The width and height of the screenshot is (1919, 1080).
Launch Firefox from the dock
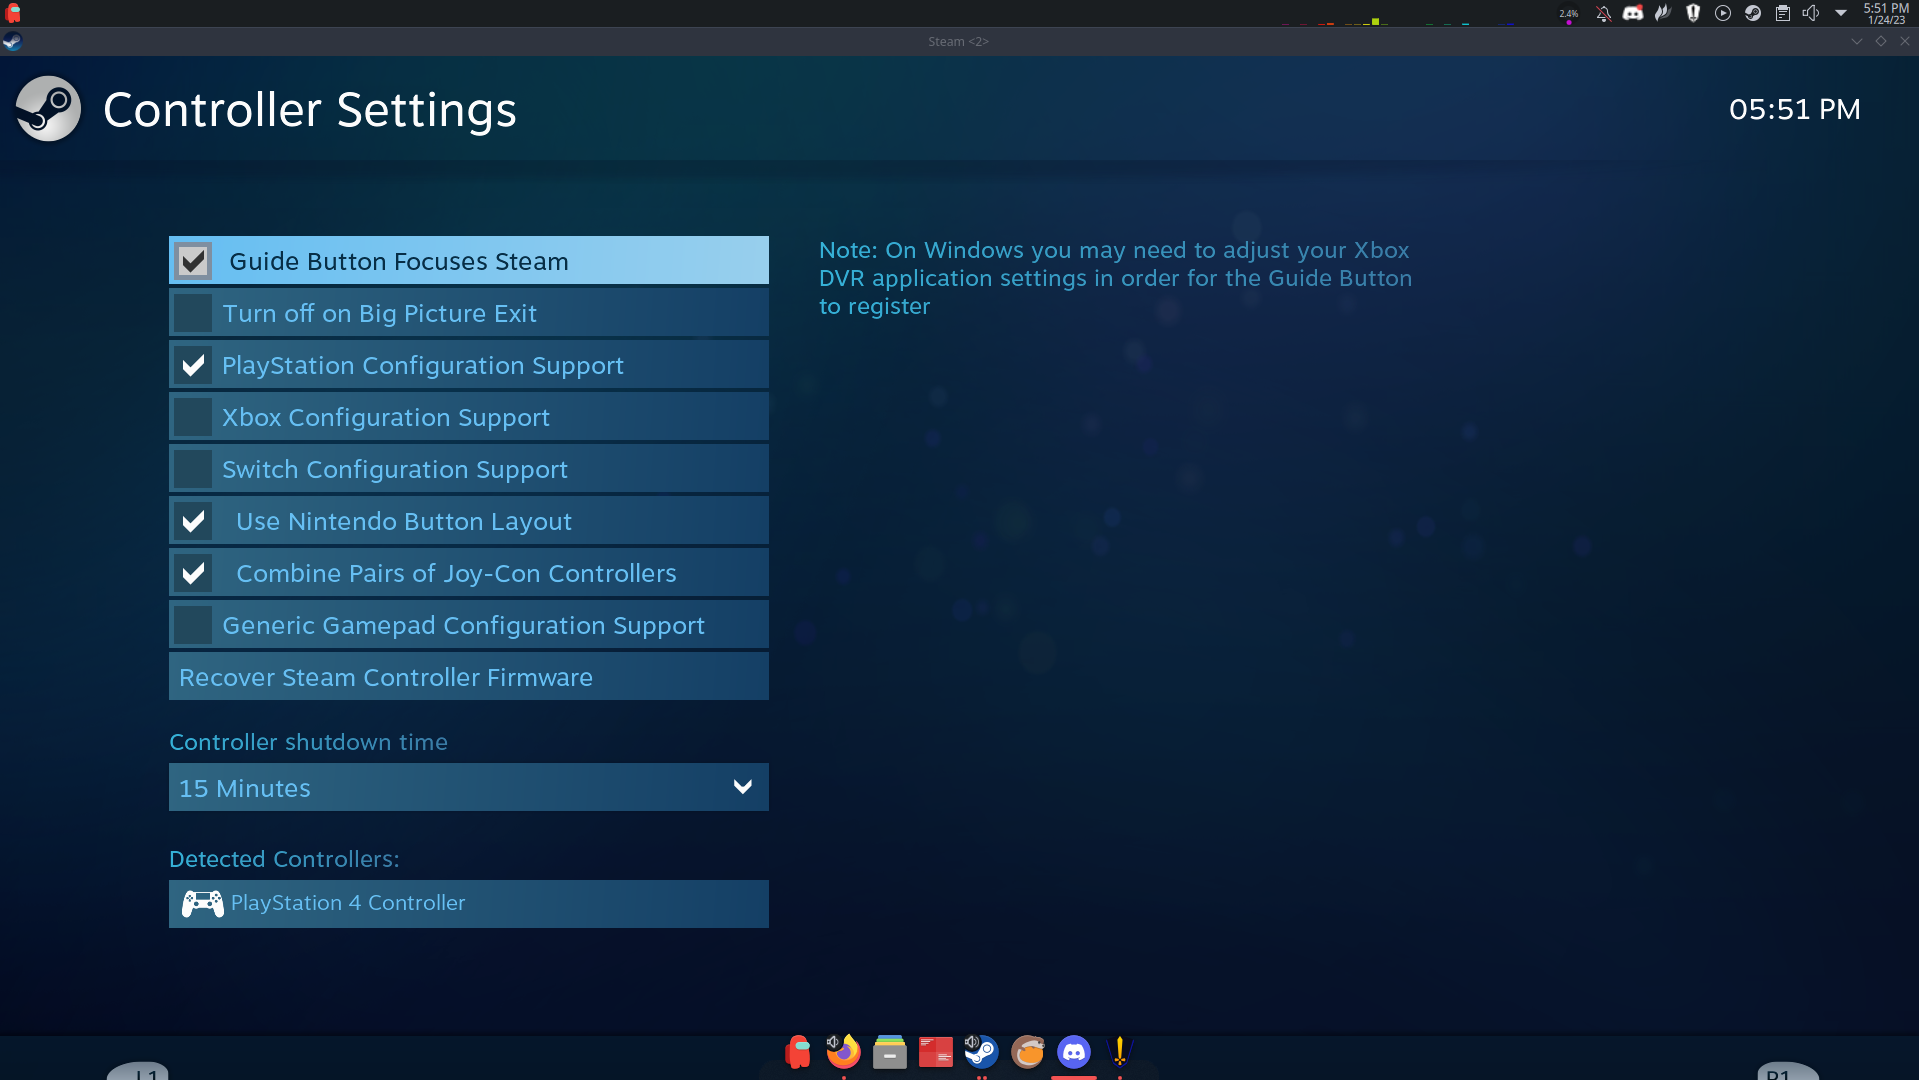[x=844, y=1052]
